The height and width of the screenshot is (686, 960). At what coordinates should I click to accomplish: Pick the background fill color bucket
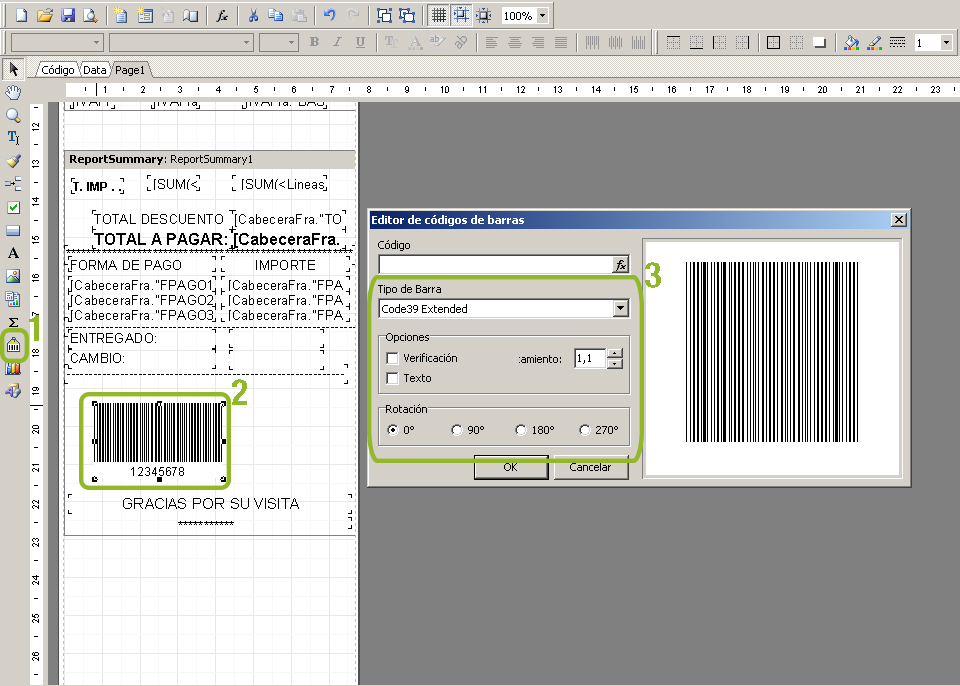(851, 42)
